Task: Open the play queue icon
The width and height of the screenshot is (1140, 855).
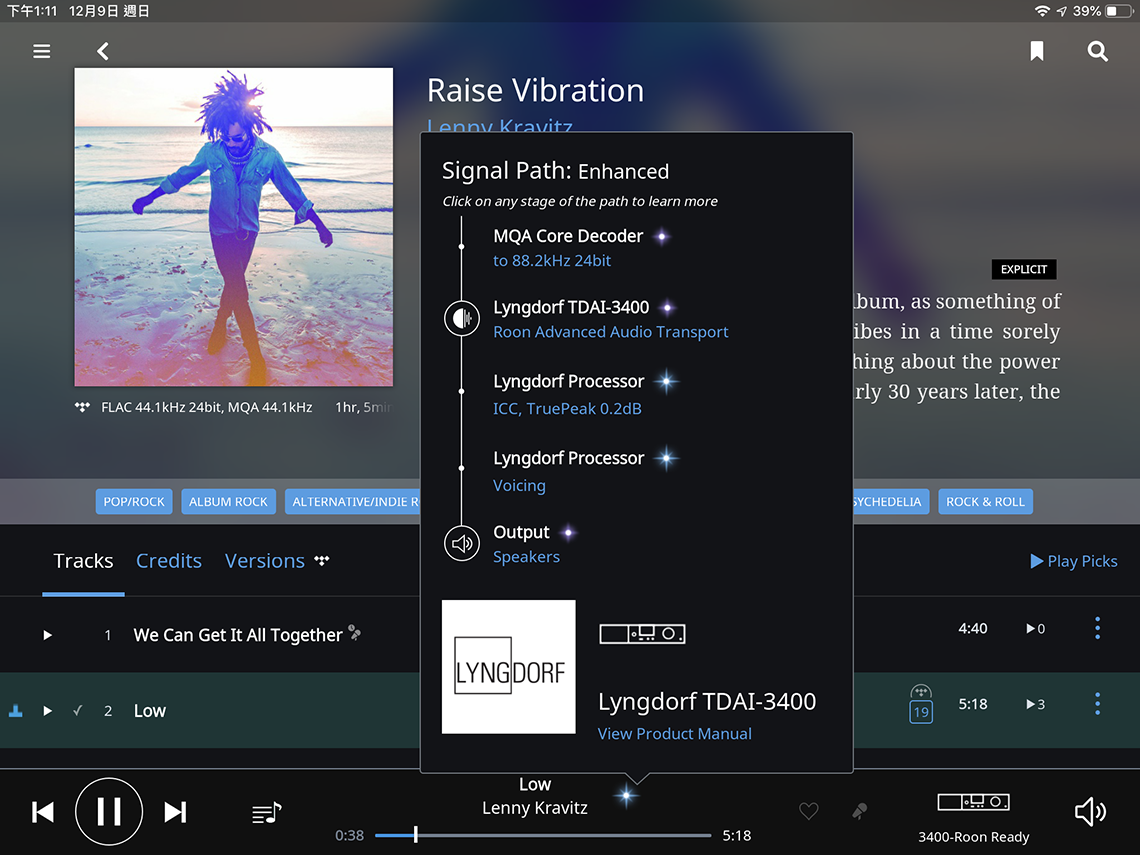Action: click(x=266, y=813)
